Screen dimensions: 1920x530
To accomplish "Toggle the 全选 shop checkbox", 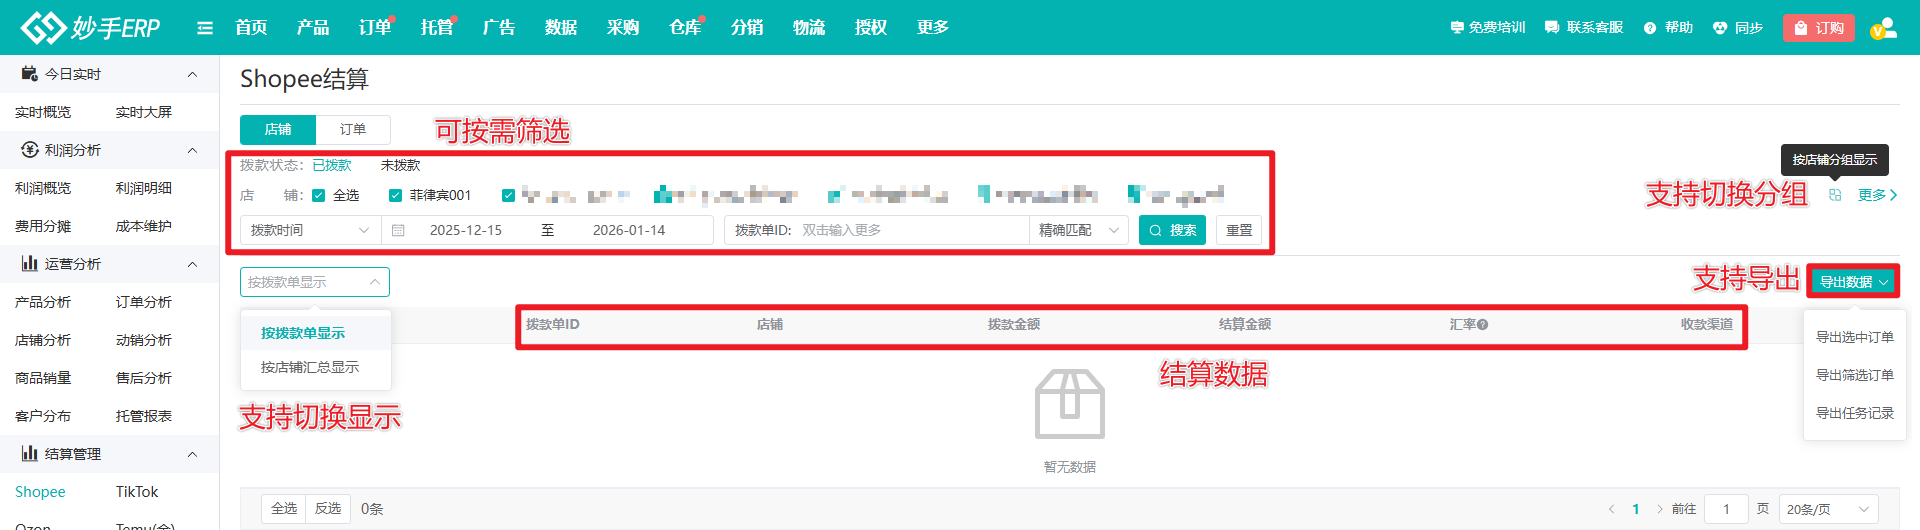I will (319, 196).
